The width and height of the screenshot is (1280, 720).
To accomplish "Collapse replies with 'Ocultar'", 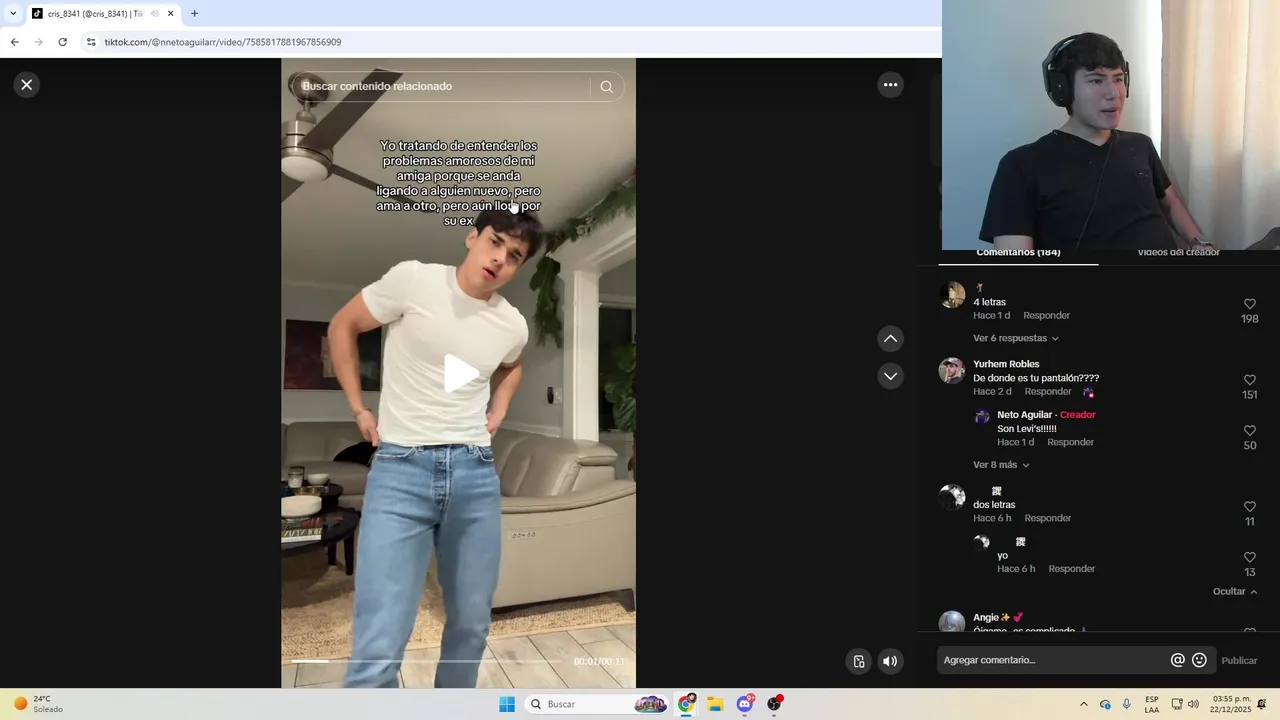I will pyautogui.click(x=1235, y=592).
